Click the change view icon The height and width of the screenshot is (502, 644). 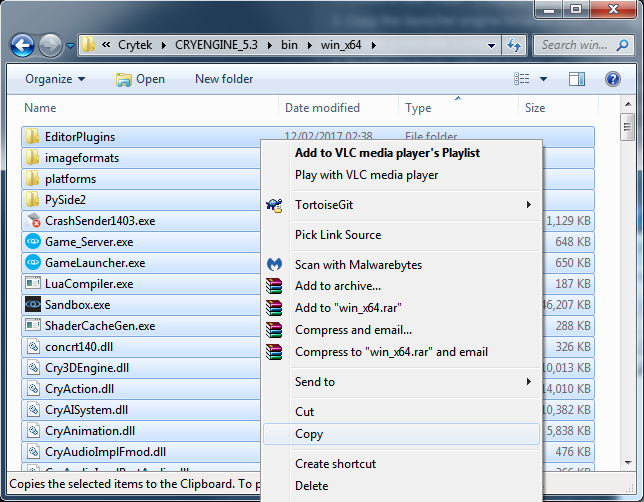pyautogui.click(x=522, y=78)
